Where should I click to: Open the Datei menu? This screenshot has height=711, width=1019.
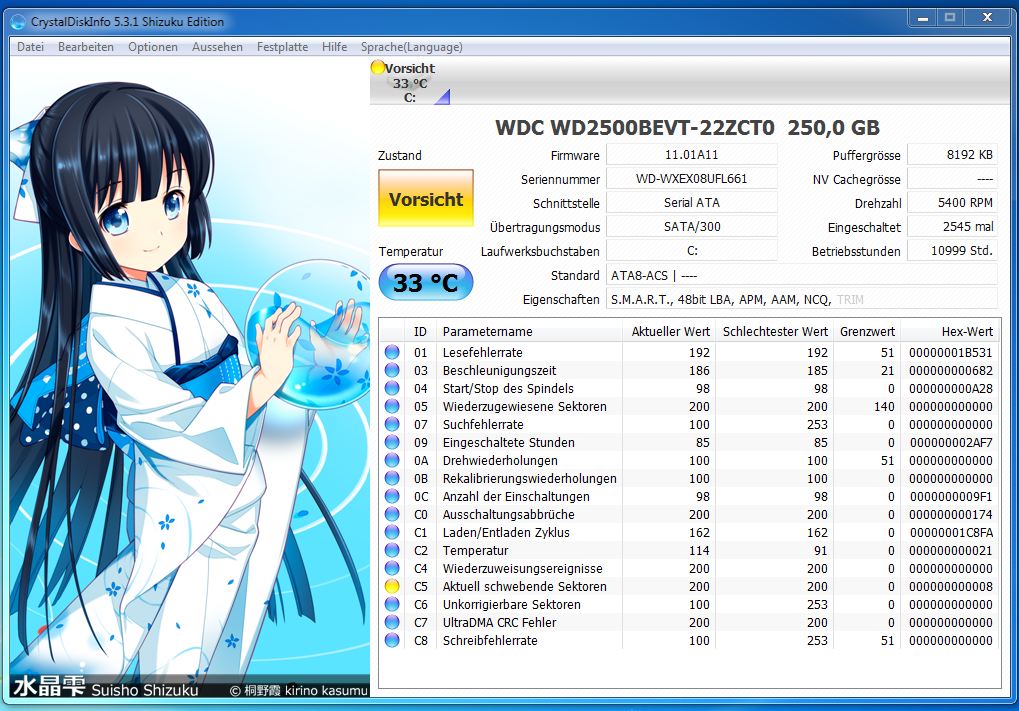coord(31,47)
